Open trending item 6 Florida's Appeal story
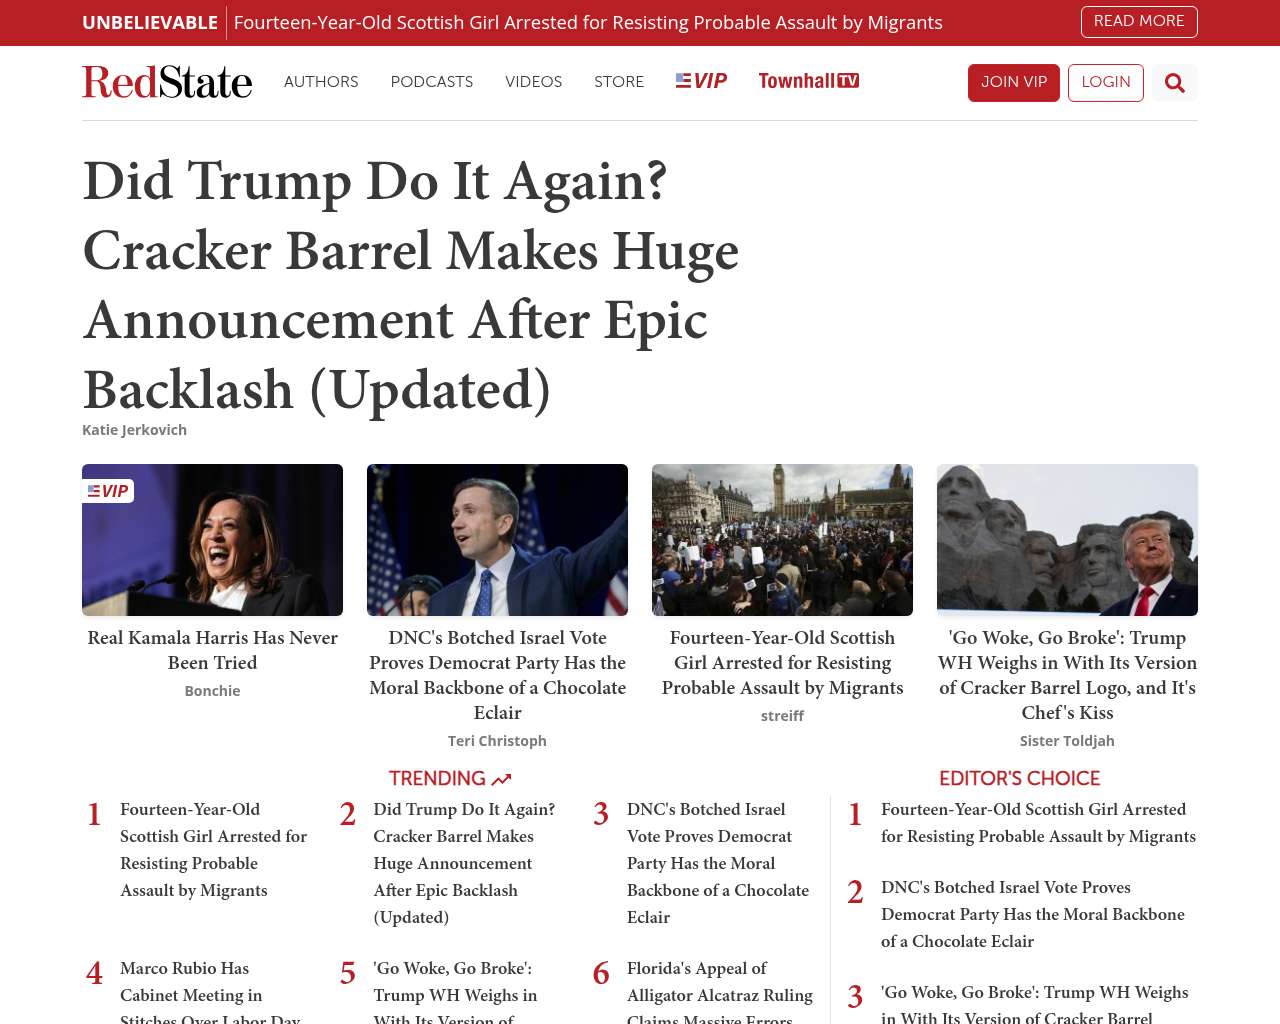Screen dimensions: 1280x1024 point(720,991)
